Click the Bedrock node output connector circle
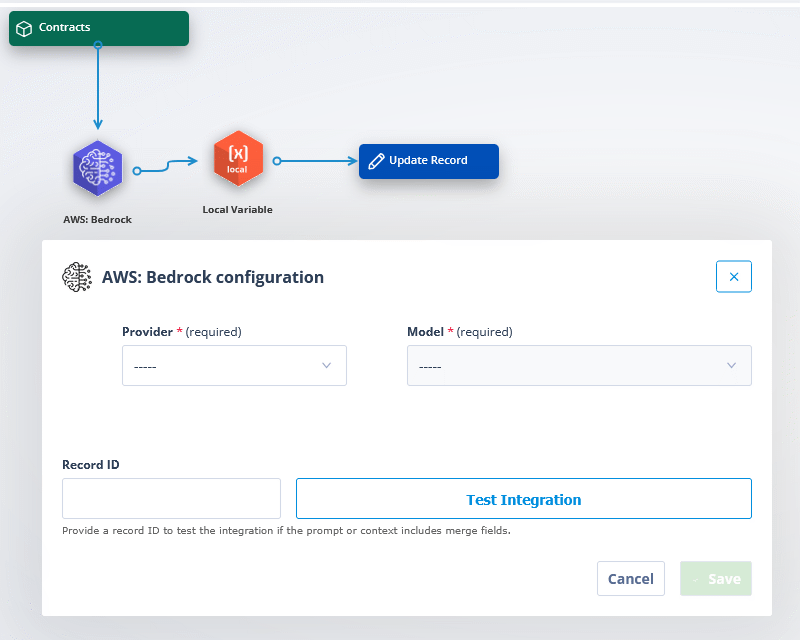This screenshot has width=800, height=640. 137,171
